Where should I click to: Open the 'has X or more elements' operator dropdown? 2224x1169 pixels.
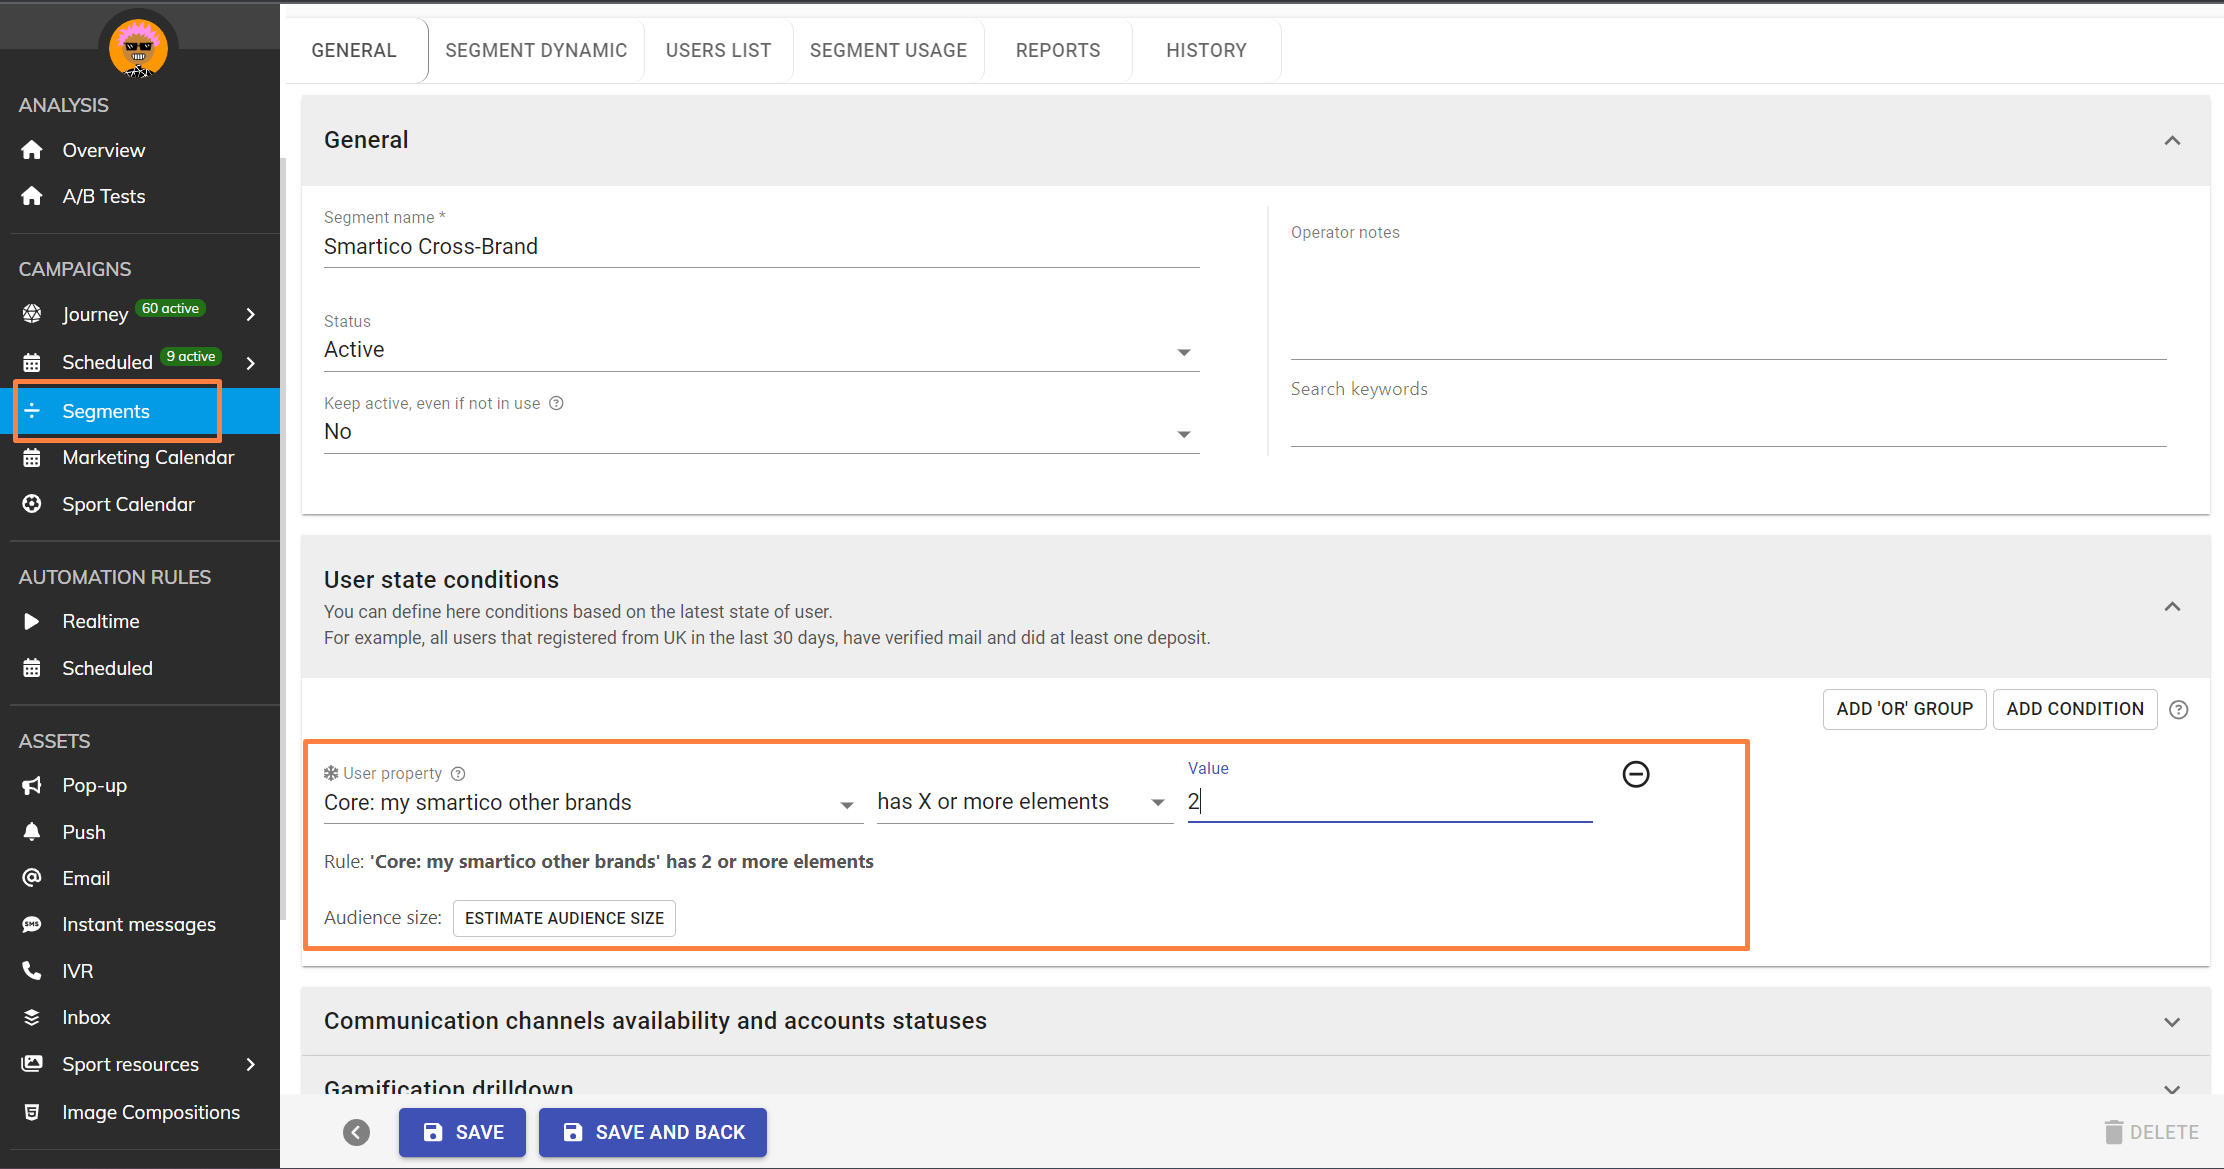coord(1022,802)
